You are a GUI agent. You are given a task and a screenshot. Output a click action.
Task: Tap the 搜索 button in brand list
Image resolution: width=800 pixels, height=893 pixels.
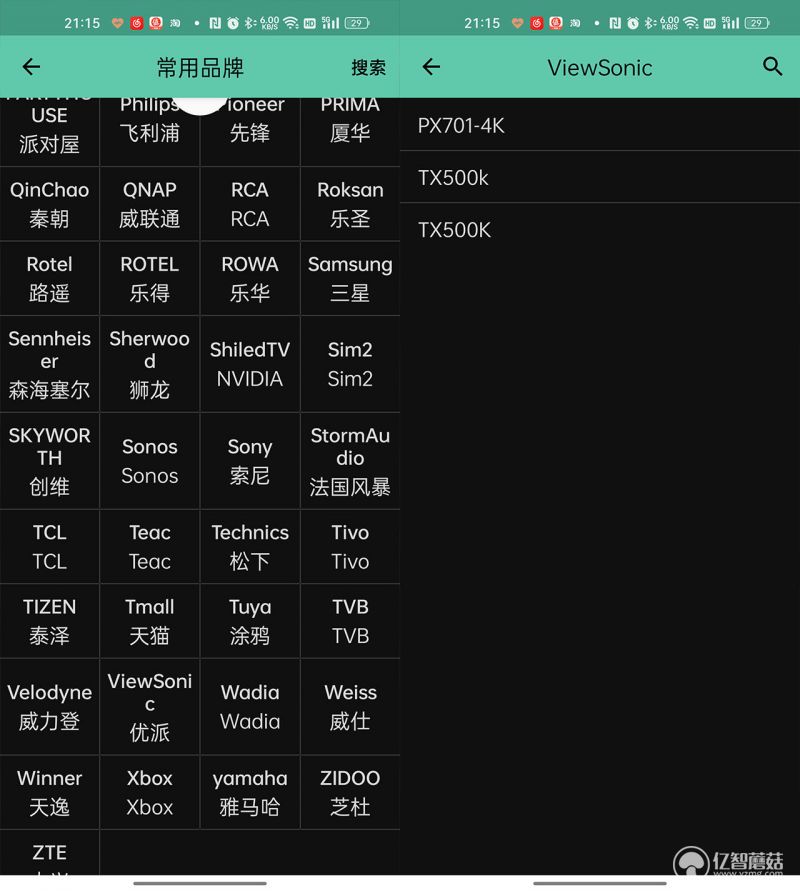(368, 67)
